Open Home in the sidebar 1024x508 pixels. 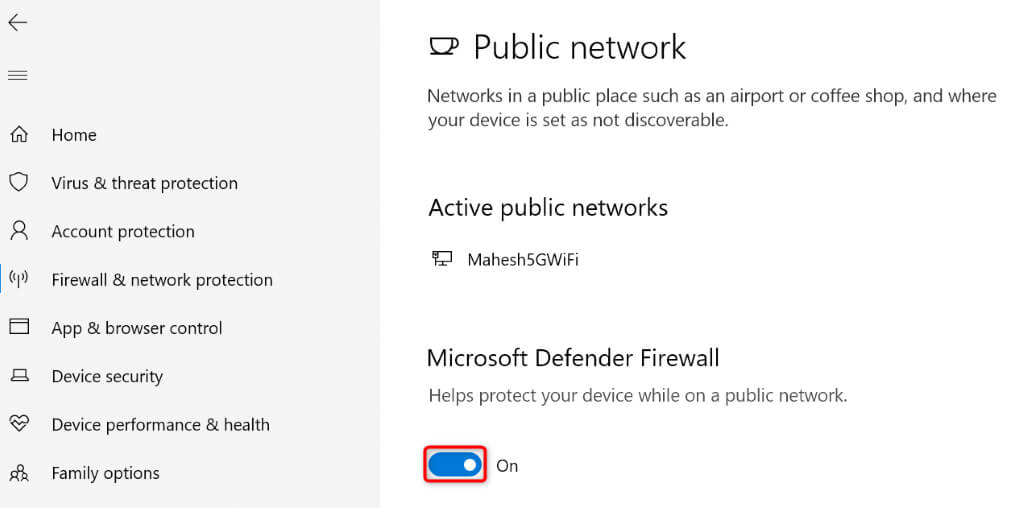tap(74, 135)
